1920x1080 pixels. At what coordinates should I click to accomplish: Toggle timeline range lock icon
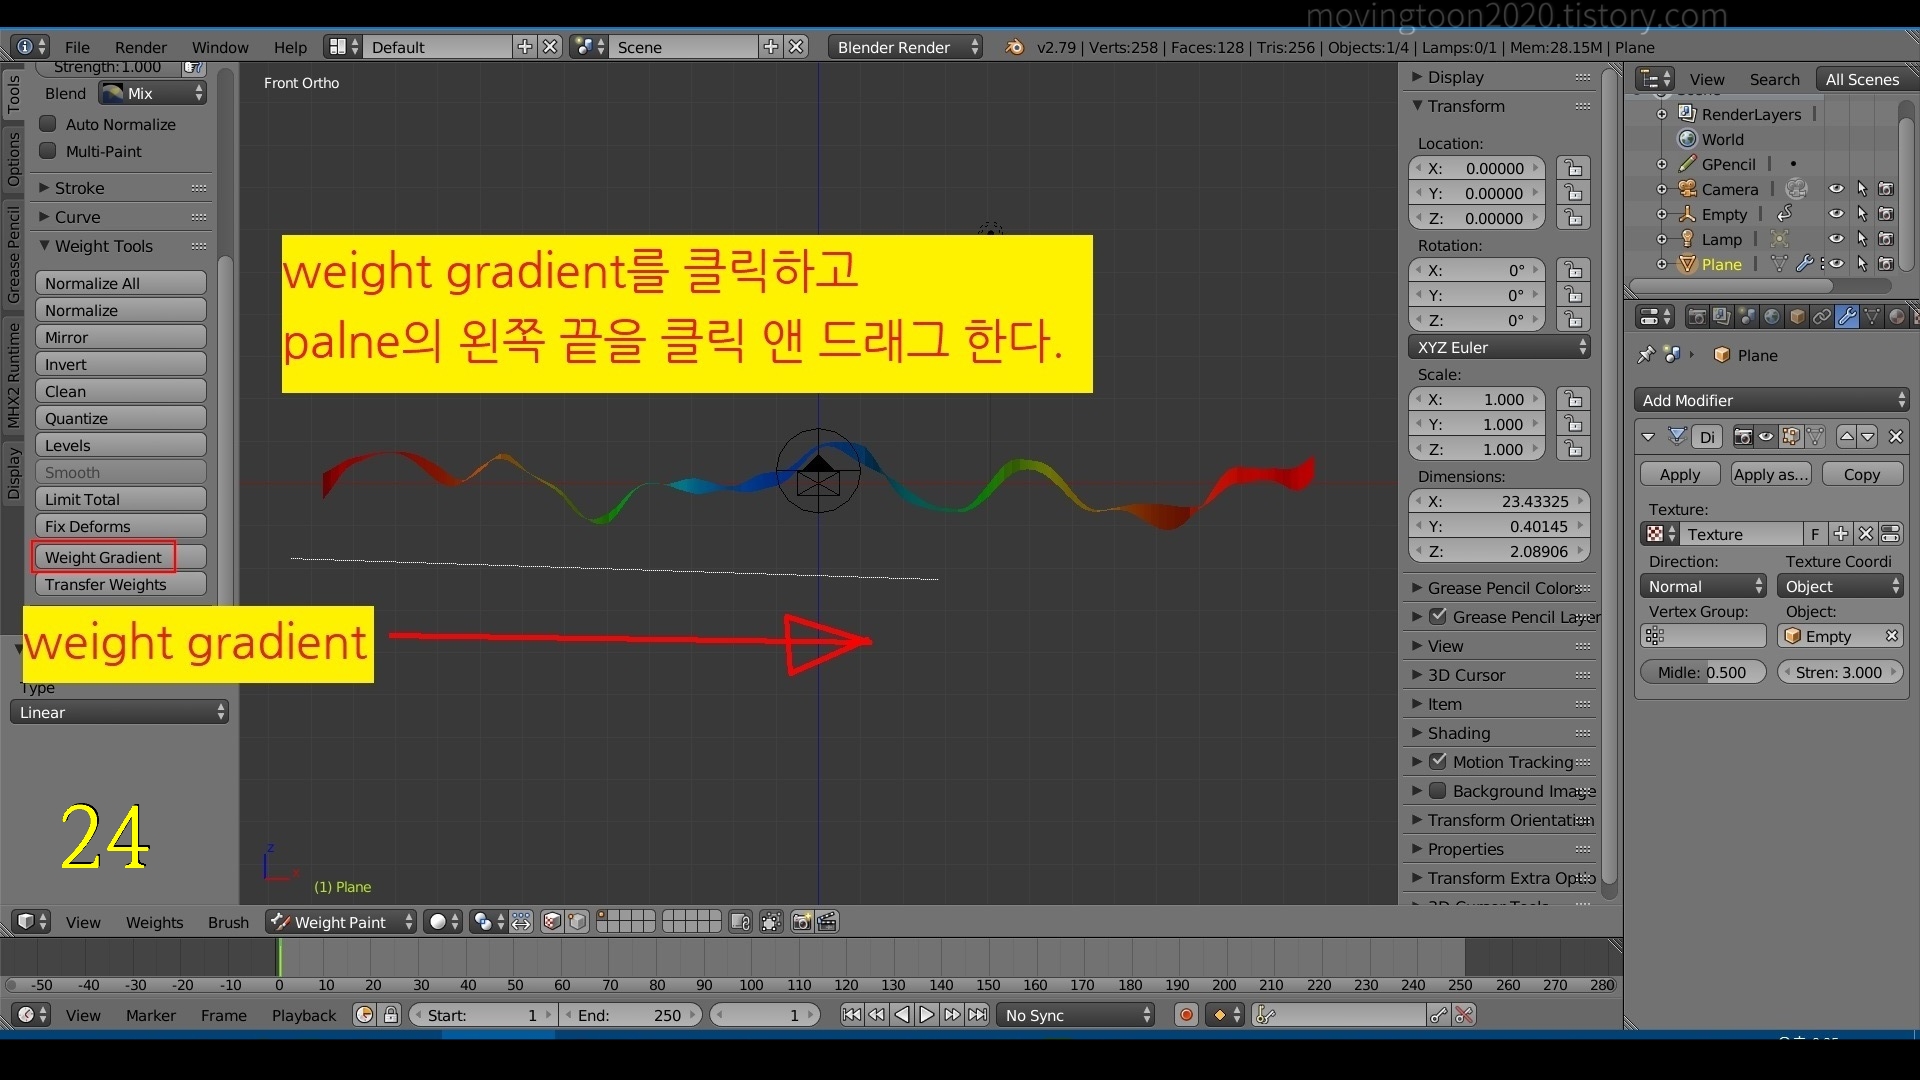point(391,1015)
